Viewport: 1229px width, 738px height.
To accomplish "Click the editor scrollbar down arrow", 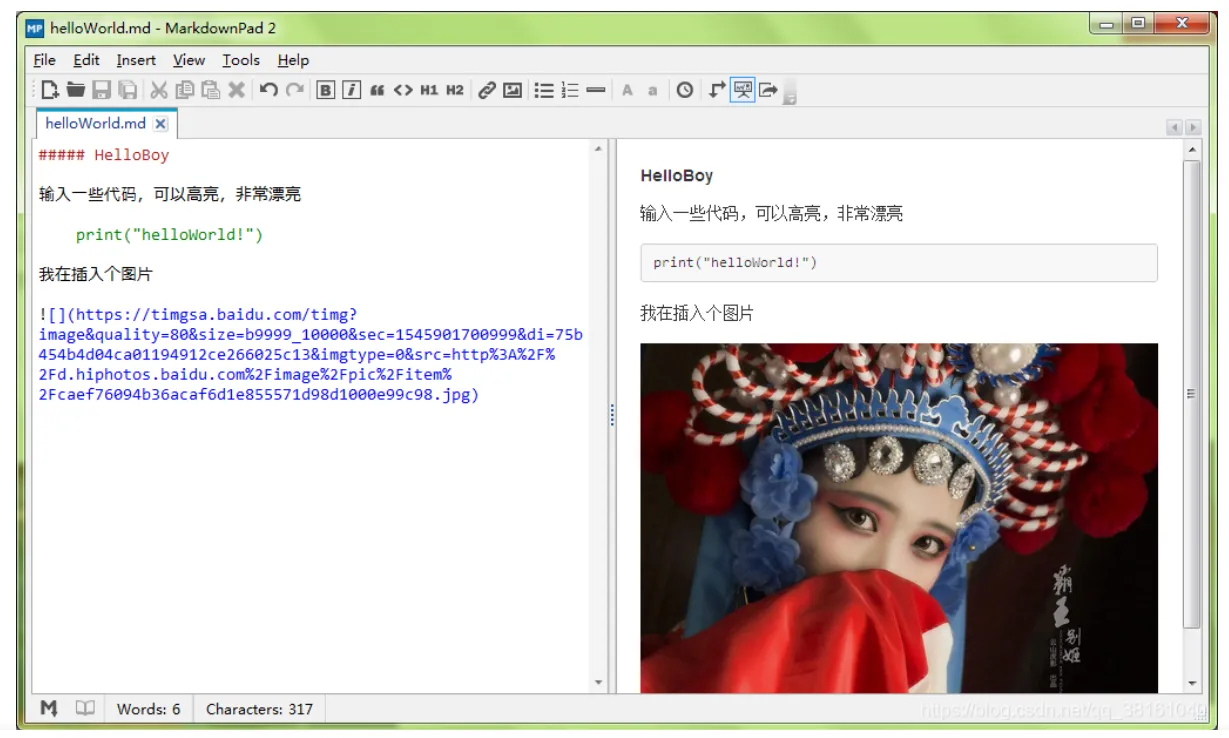I will click(600, 683).
